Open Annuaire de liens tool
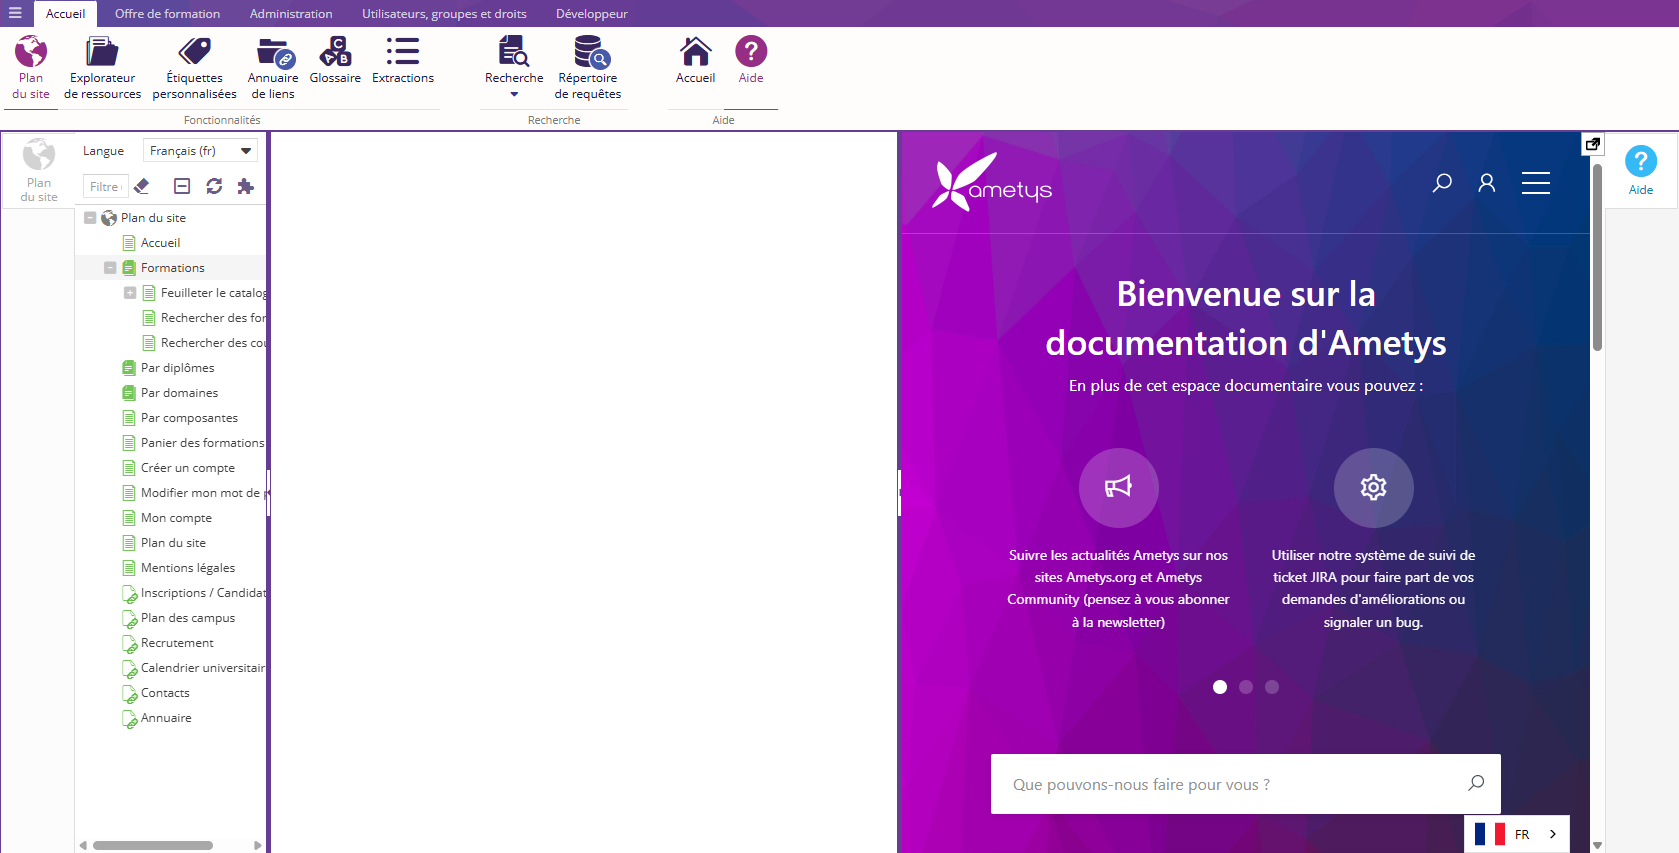The width and height of the screenshot is (1679, 853). [x=273, y=67]
